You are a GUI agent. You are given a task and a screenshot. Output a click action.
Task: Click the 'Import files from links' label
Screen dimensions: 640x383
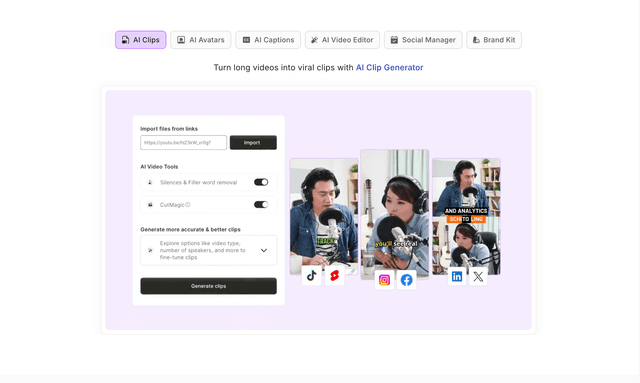pyautogui.click(x=169, y=129)
